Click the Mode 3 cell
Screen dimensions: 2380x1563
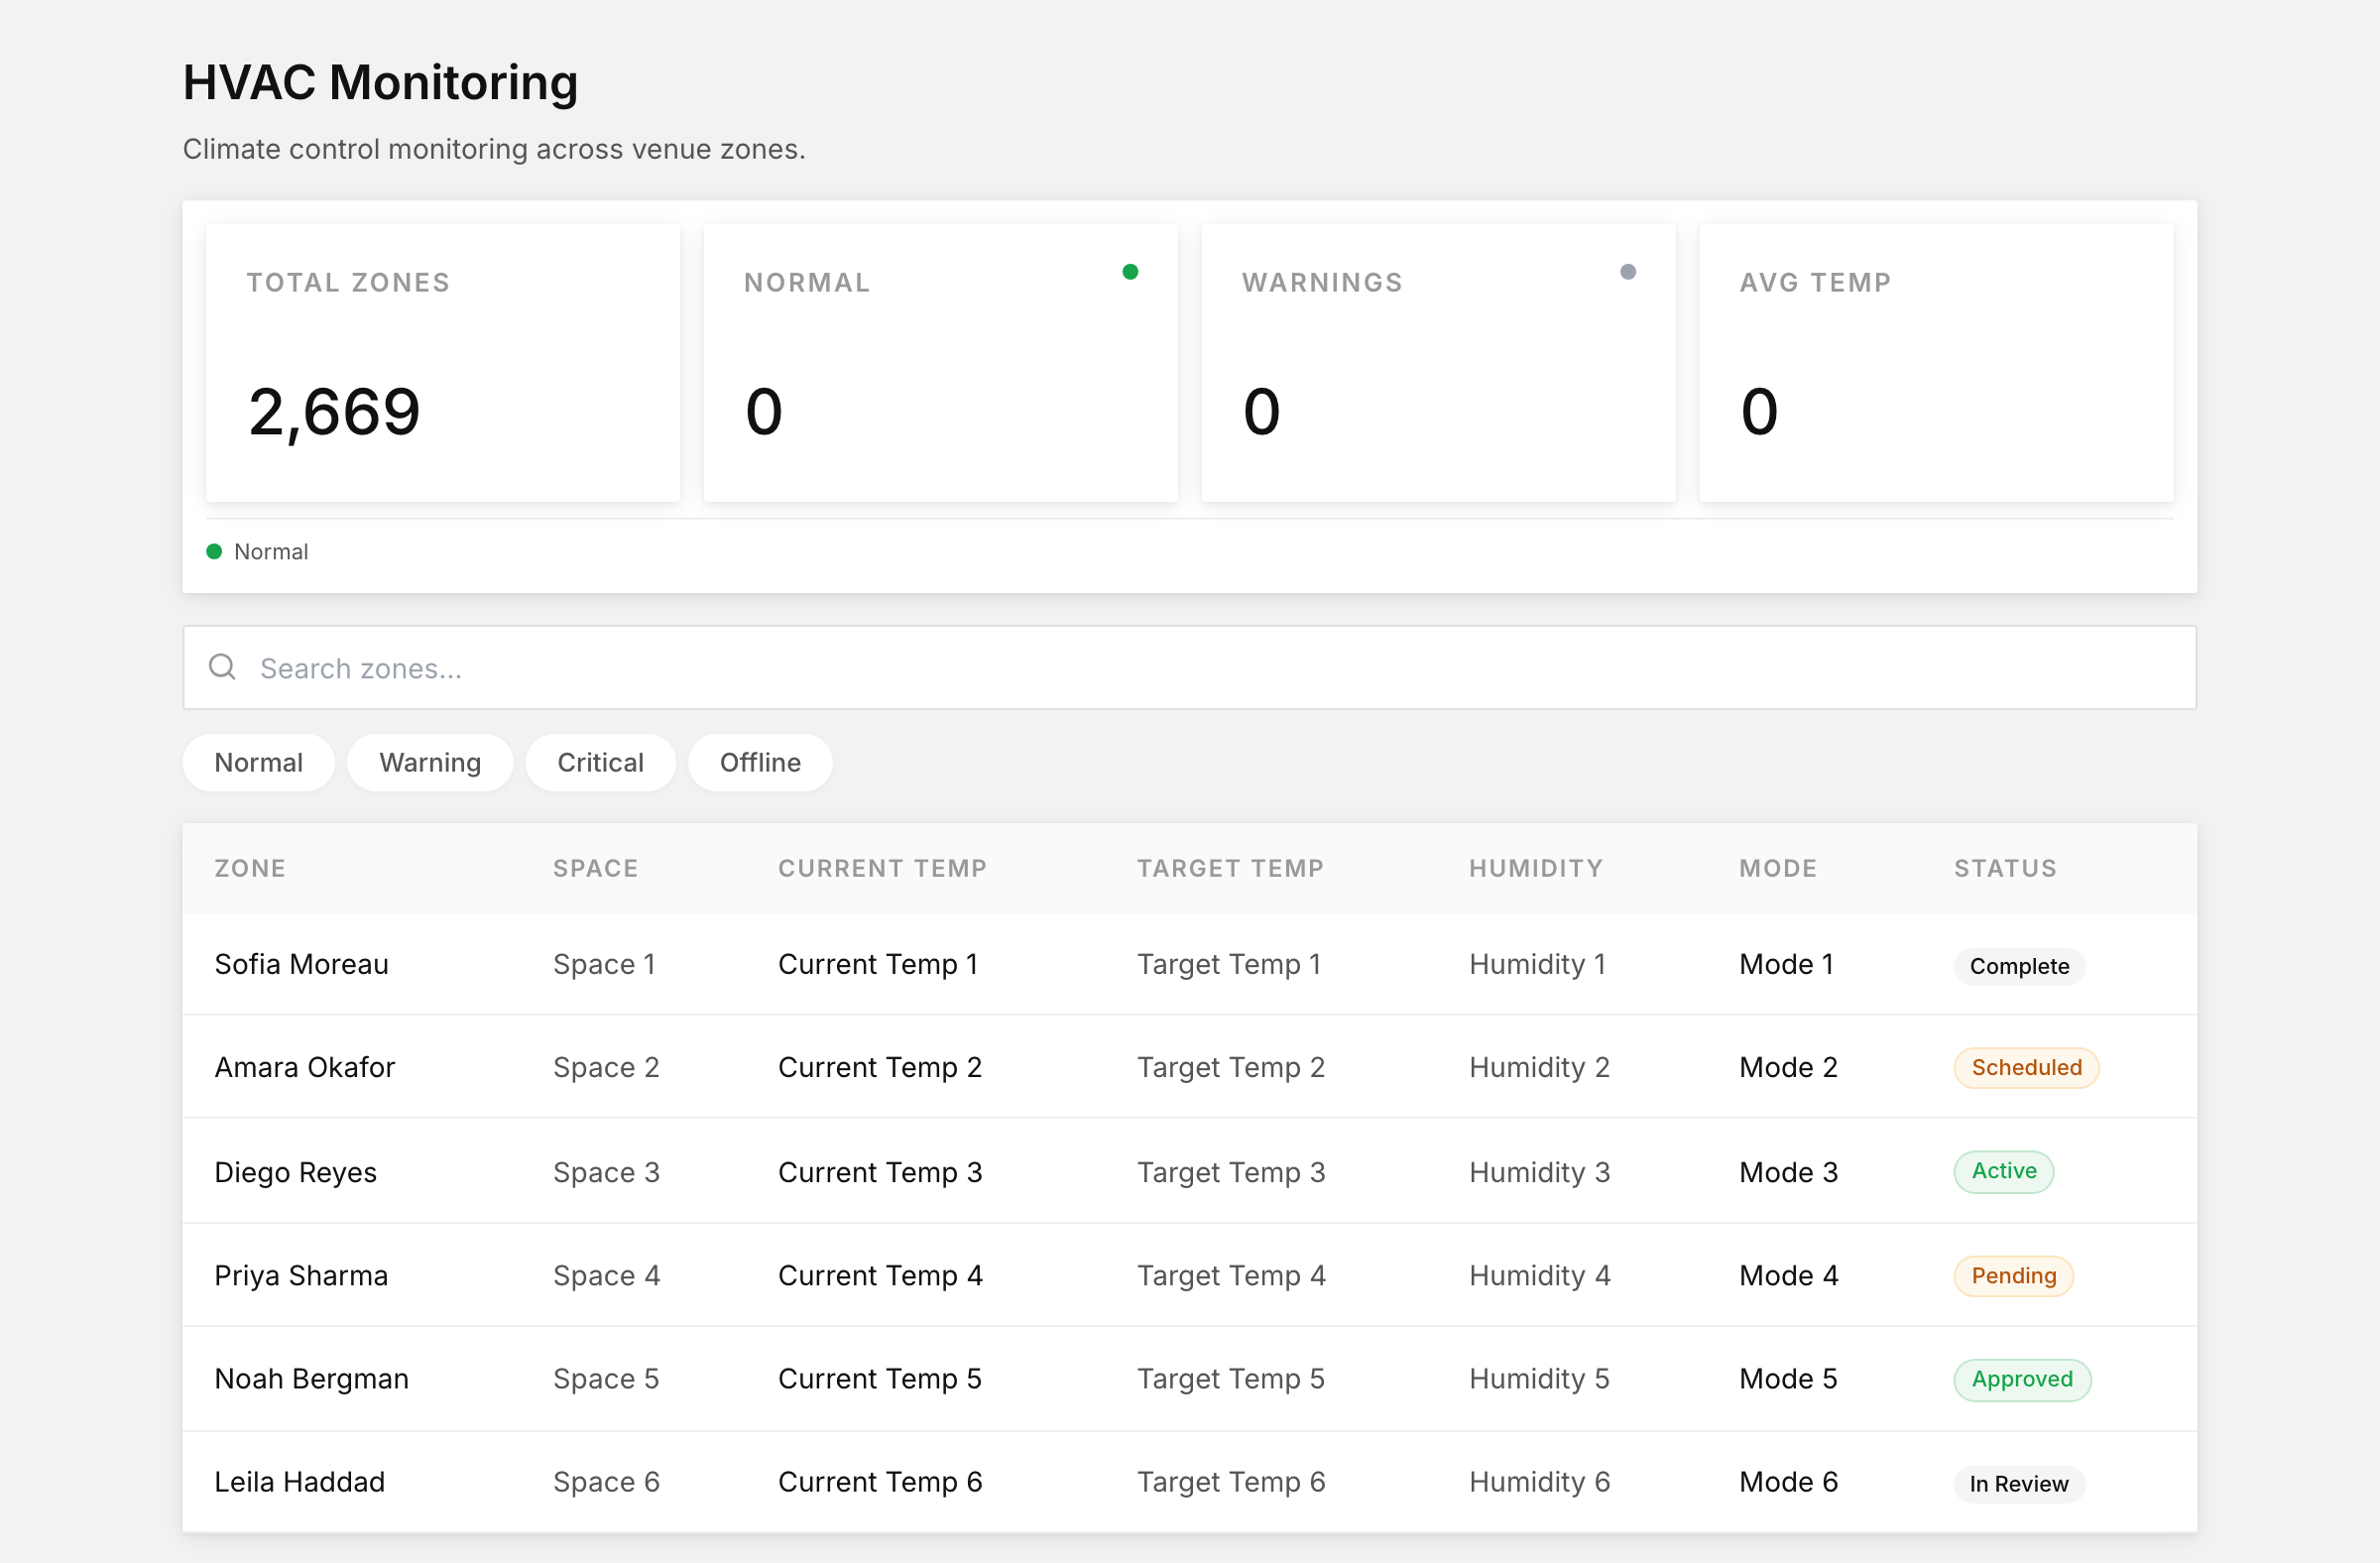[1788, 1172]
